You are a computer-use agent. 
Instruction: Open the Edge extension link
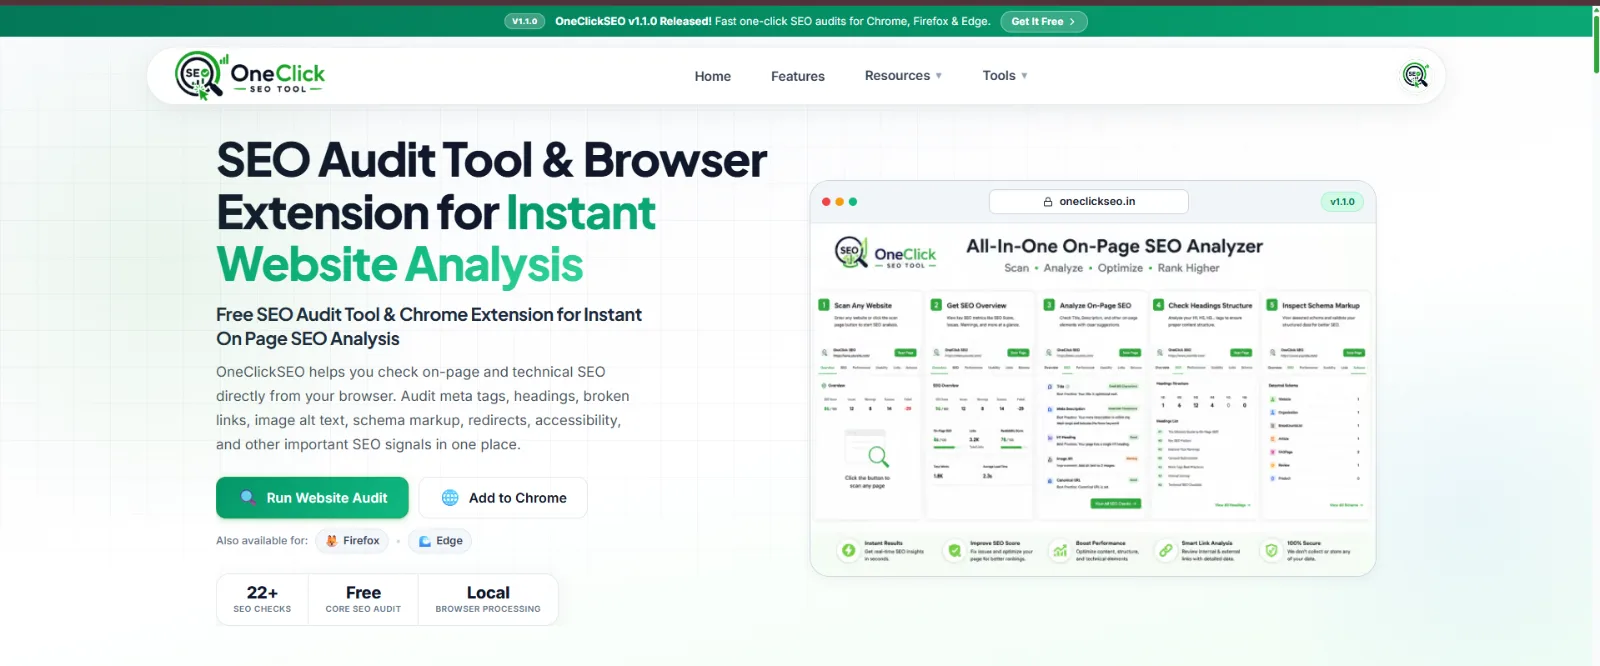pos(440,541)
